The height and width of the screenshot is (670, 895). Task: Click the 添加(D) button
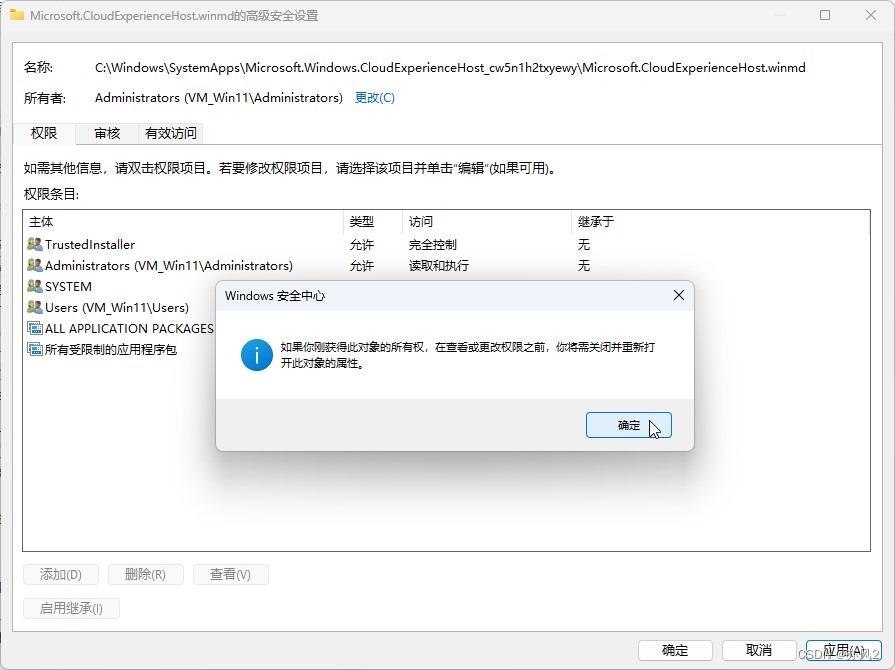click(61, 574)
